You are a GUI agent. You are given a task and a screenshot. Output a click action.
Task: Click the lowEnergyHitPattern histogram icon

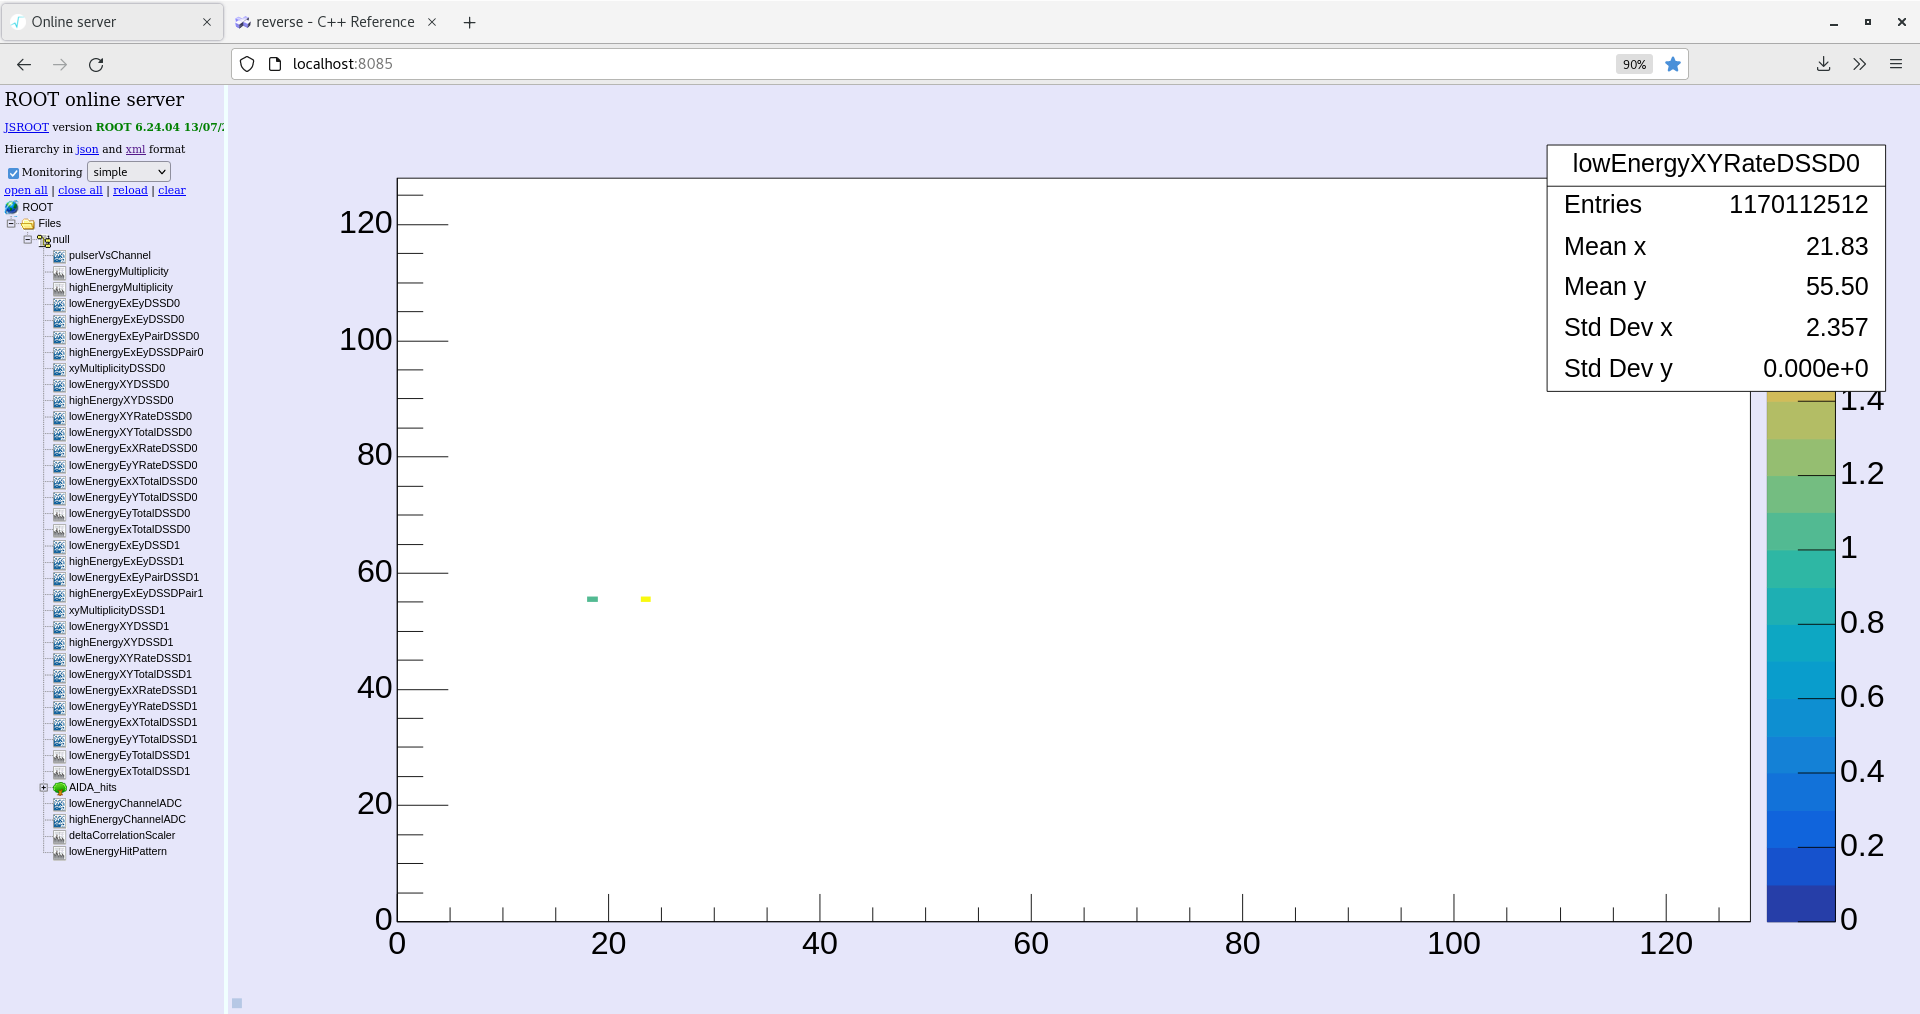[x=59, y=852]
